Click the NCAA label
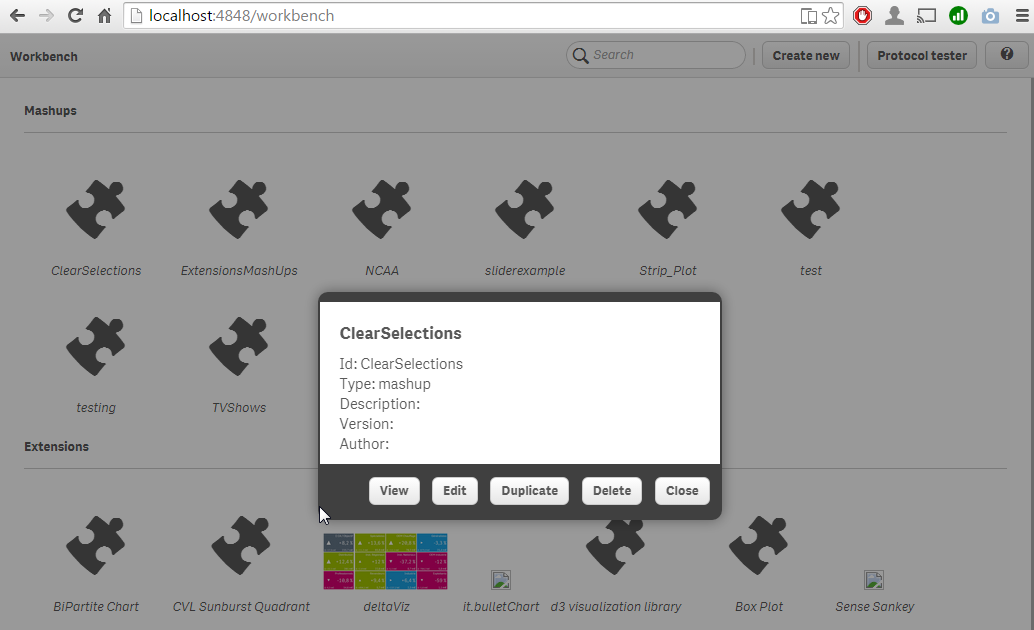Image resolution: width=1034 pixels, height=630 pixels. (x=382, y=270)
